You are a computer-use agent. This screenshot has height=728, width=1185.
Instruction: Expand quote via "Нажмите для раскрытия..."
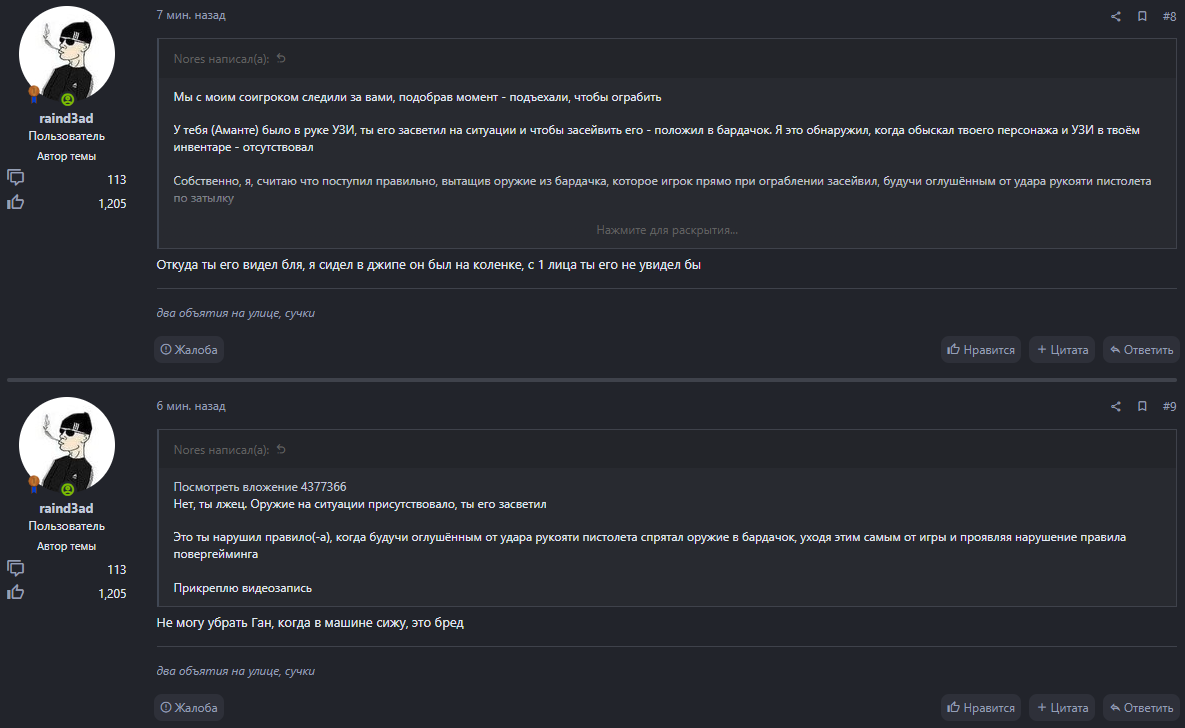[667, 230]
